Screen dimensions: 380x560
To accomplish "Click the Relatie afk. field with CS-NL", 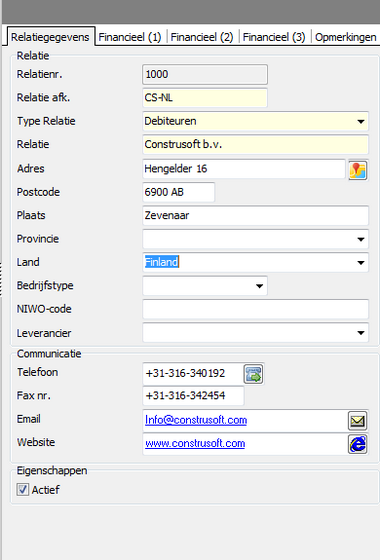I will (205, 98).
